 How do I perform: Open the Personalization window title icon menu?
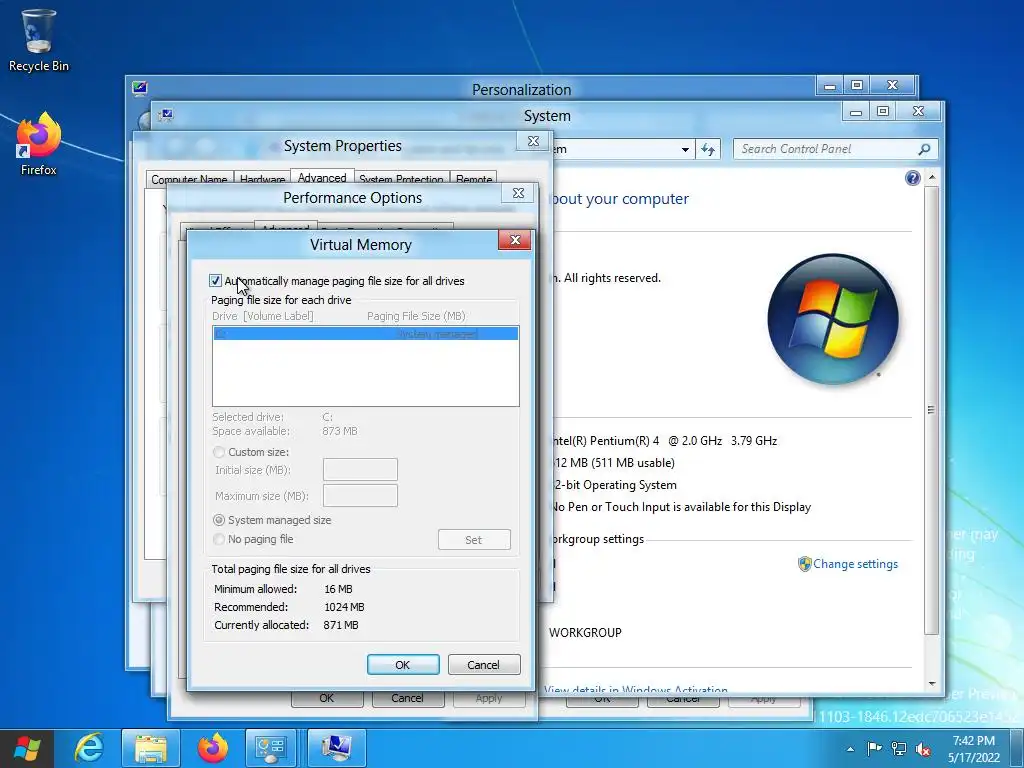139,88
